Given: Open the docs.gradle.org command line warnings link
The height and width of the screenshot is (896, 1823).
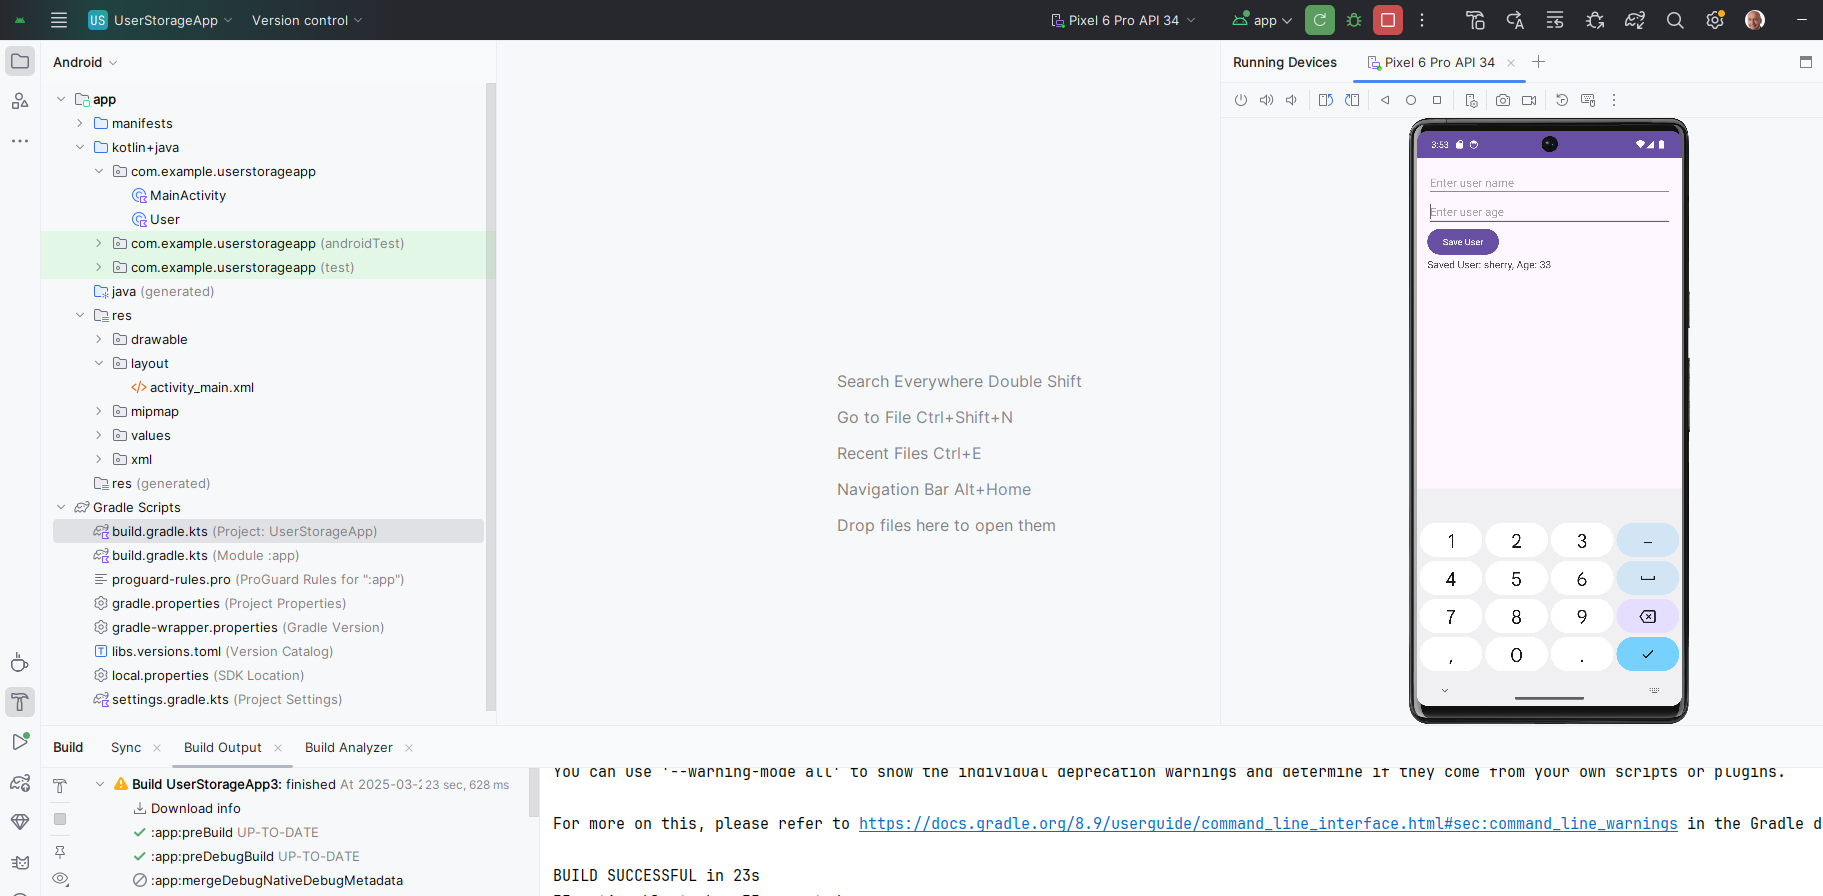Looking at the screenshot, I should (1268, 823).
